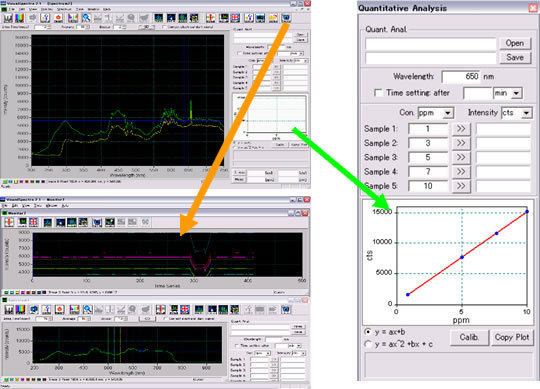Image resolution: width=540 pixels, height=389 pixels.
Task: Enable the Time setting after checkbox
Action: [378, 93]
